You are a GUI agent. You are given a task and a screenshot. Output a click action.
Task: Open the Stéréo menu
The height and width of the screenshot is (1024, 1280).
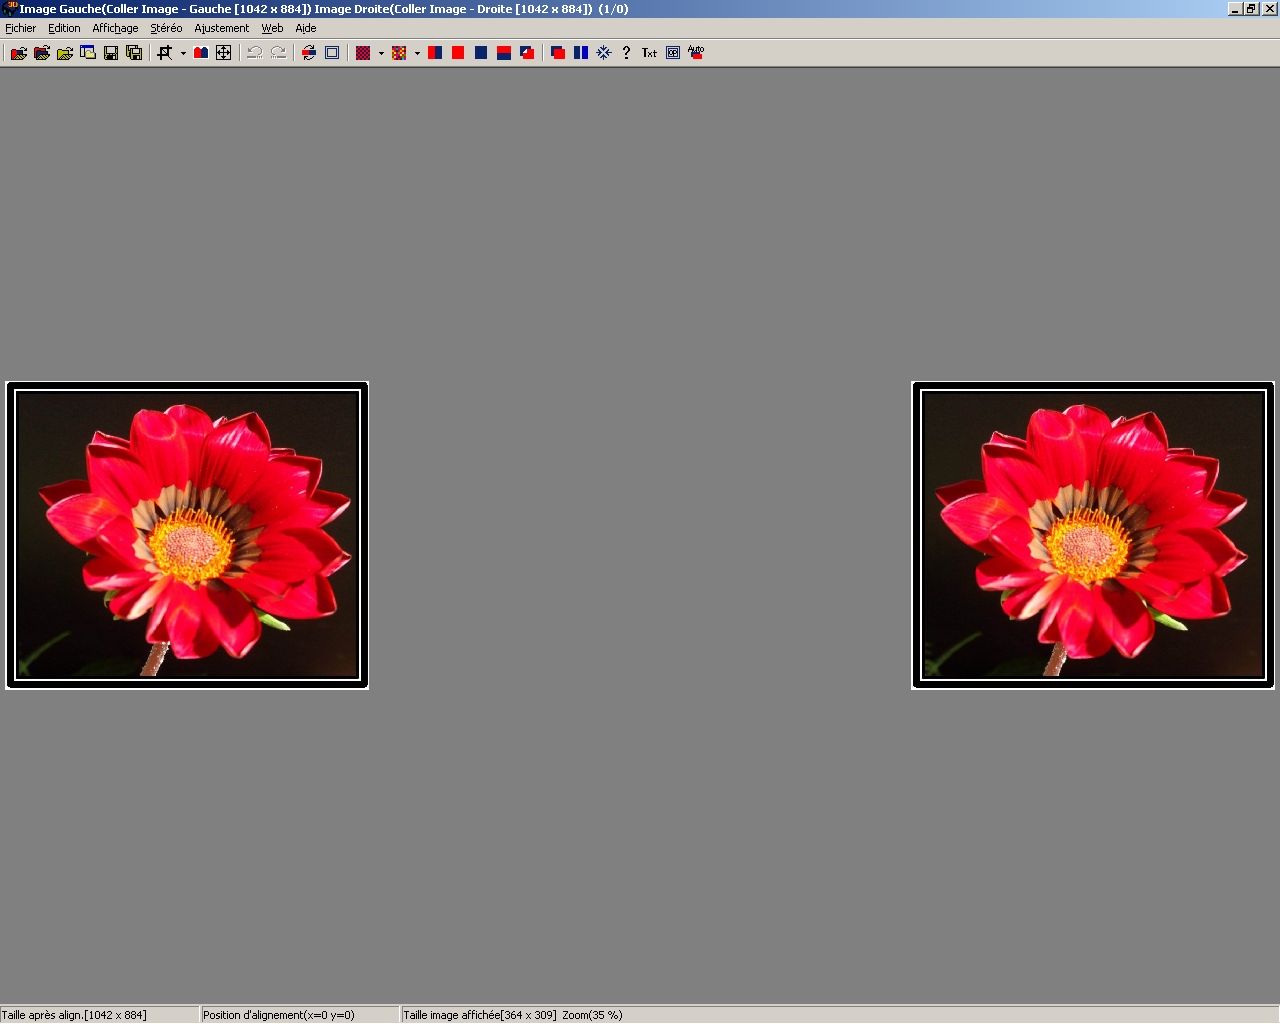166,28
